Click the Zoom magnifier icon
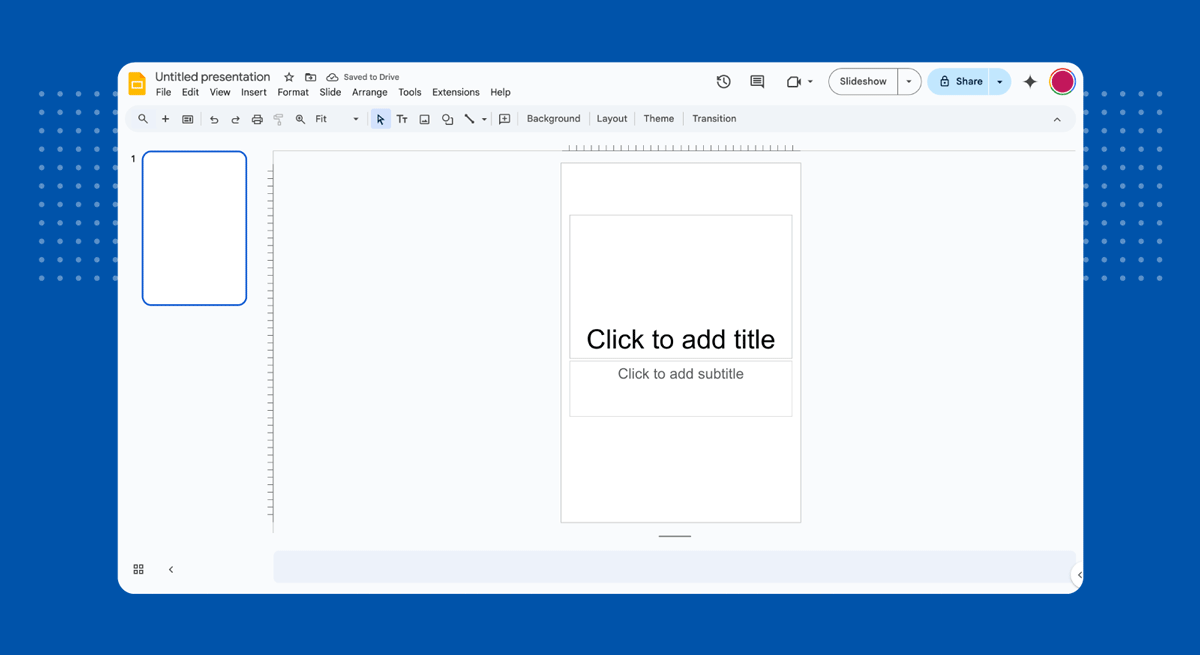The width and height of the screenshot is (1200, 655). tap(300, 119)
